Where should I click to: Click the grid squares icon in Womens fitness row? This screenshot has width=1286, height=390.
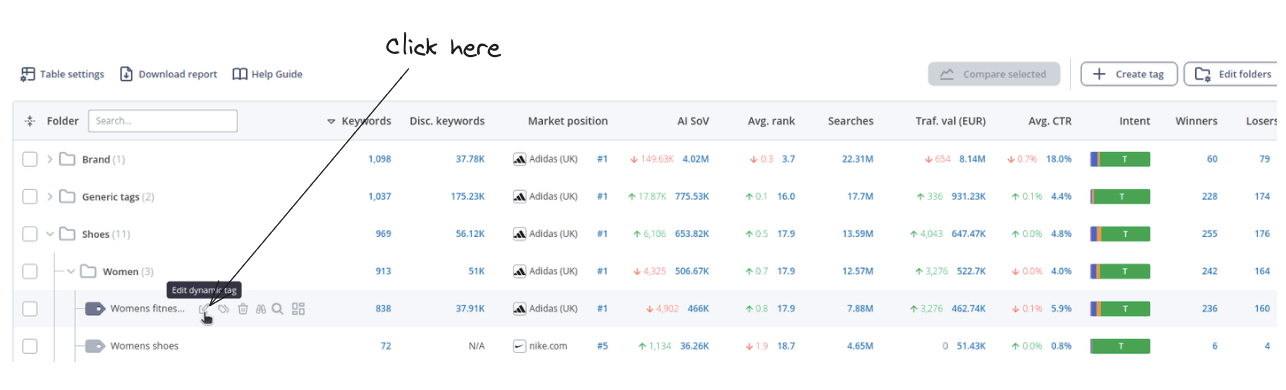[x=298, y=309]
